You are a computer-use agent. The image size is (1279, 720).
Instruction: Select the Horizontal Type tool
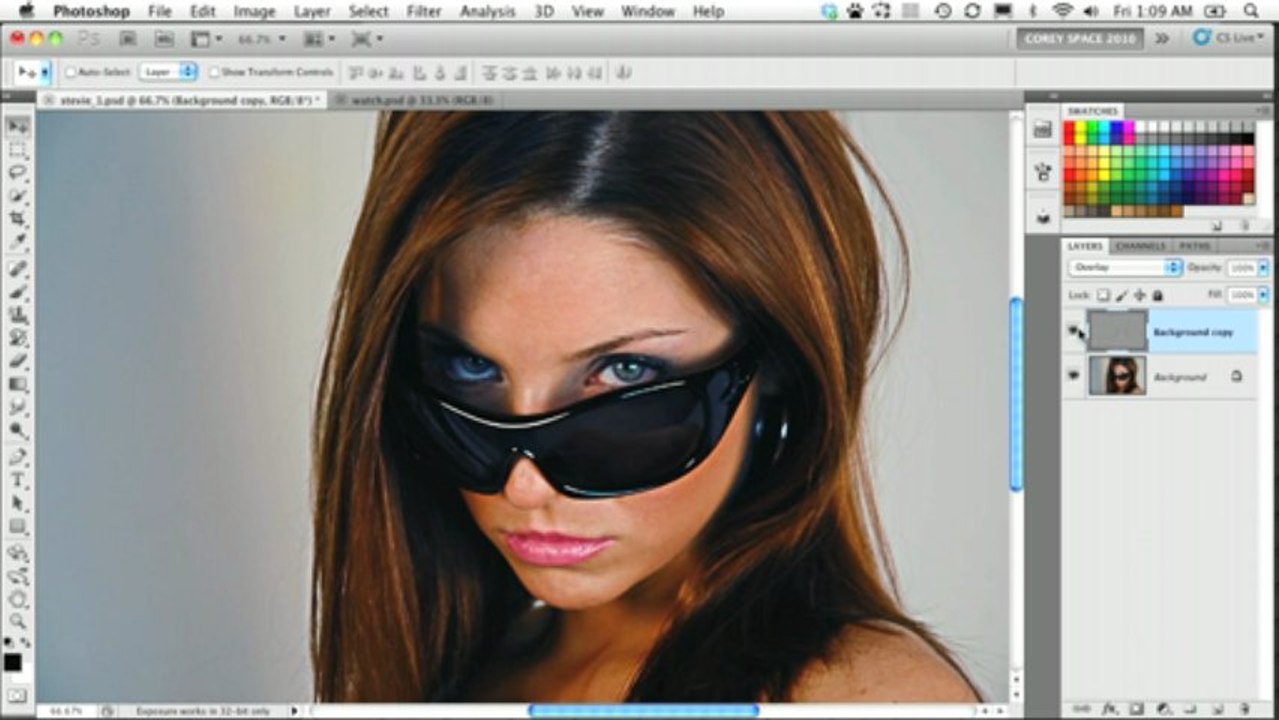coord(18,480)
